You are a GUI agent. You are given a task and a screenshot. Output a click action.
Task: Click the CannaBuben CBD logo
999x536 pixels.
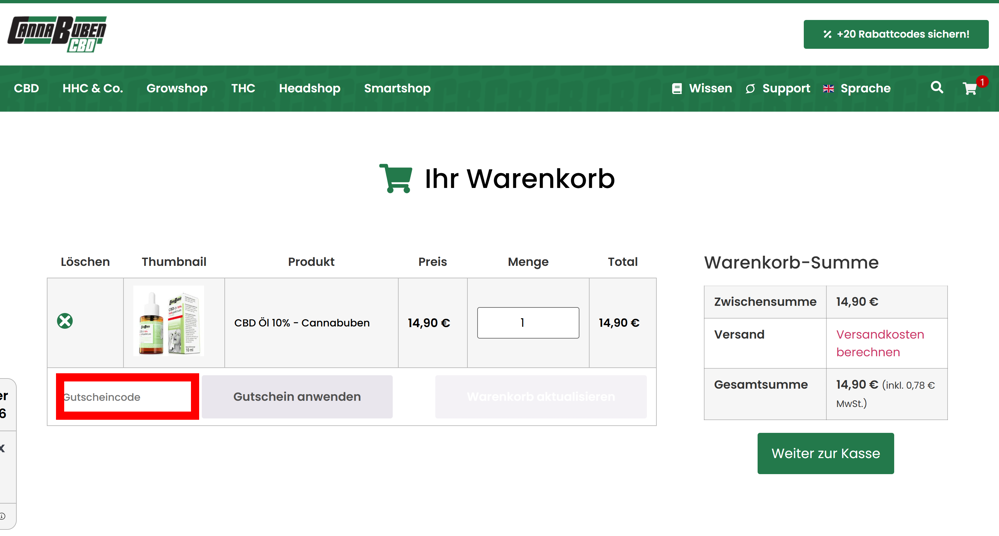57,34
